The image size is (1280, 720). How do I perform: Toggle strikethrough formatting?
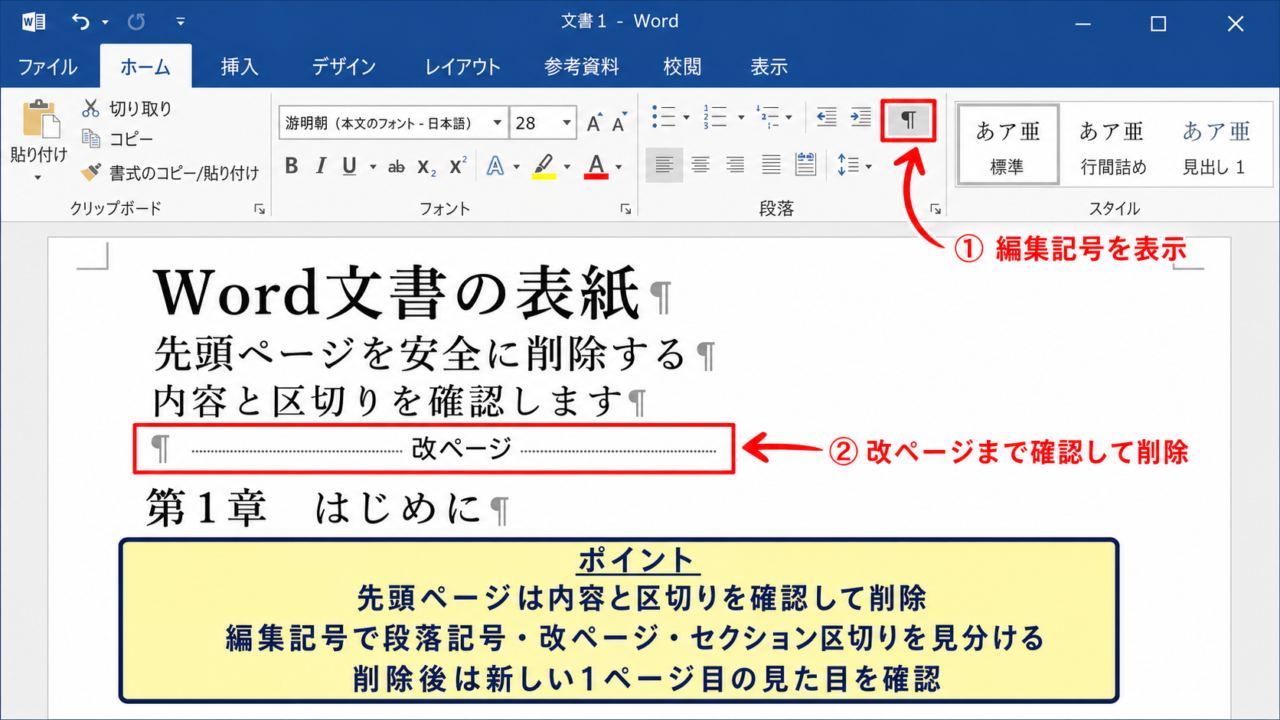click(x=396, y=166)
